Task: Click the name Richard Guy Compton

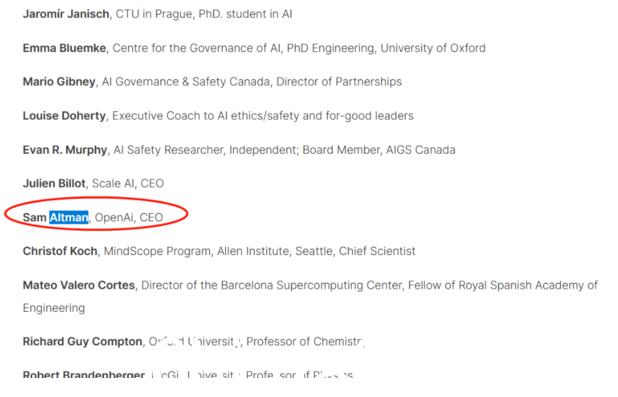Action: tap(82, 341)
